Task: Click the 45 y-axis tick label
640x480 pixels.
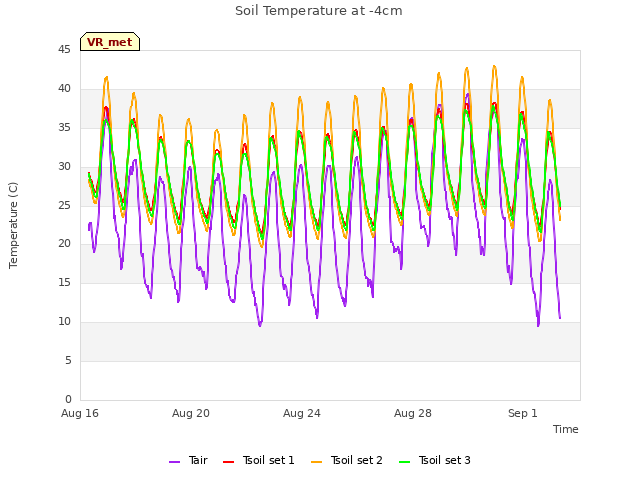Action: [64, 50]
